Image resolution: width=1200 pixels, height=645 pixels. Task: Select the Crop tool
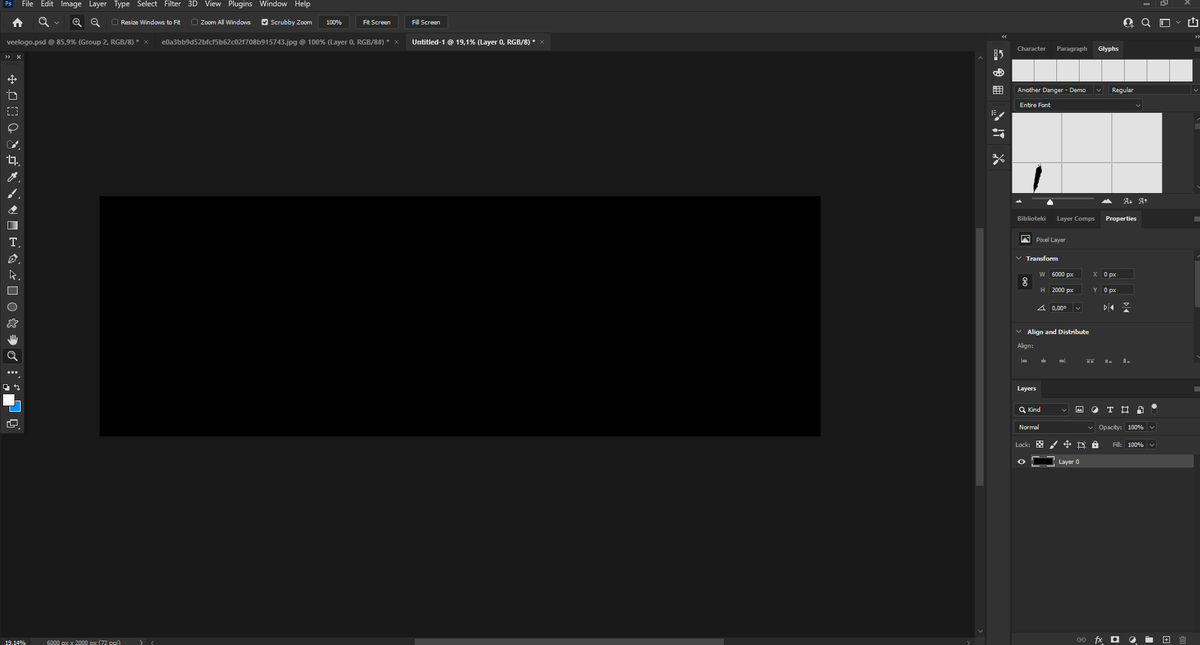pos(12,160)
